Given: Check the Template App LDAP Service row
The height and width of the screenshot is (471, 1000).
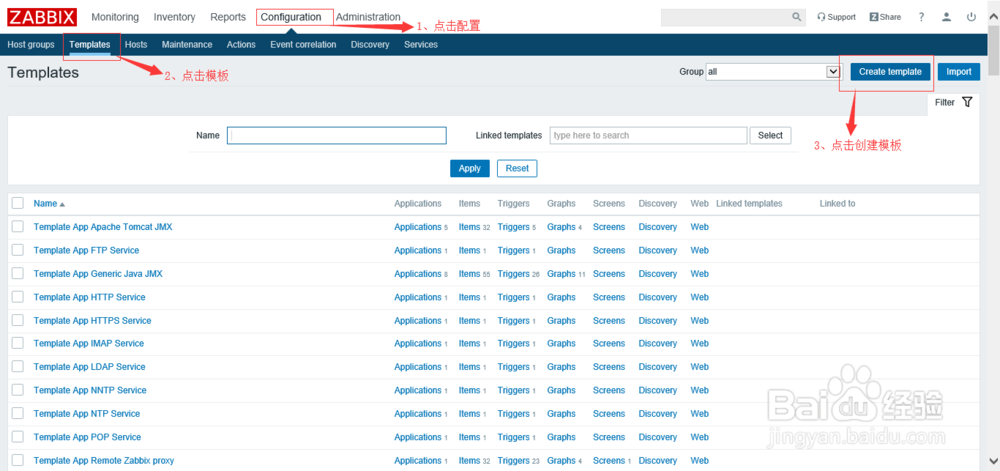Looking at the screenshot, I should 18,366.
